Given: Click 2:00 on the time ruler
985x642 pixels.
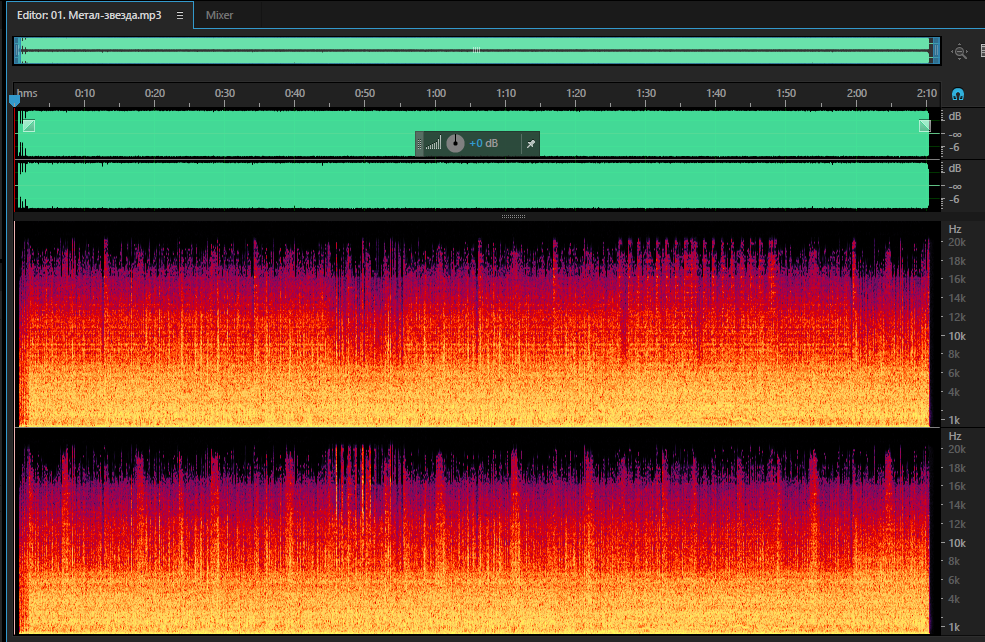Looking at the screenshot, I should [857, 94].
